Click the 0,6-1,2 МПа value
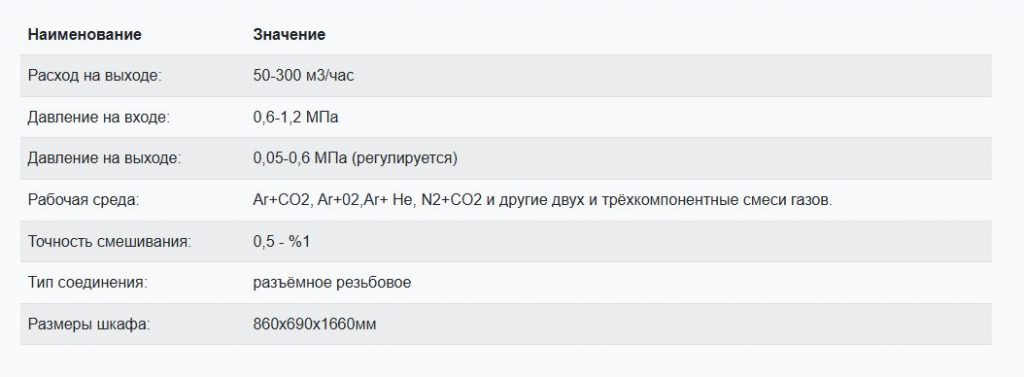 coord(295,118)
